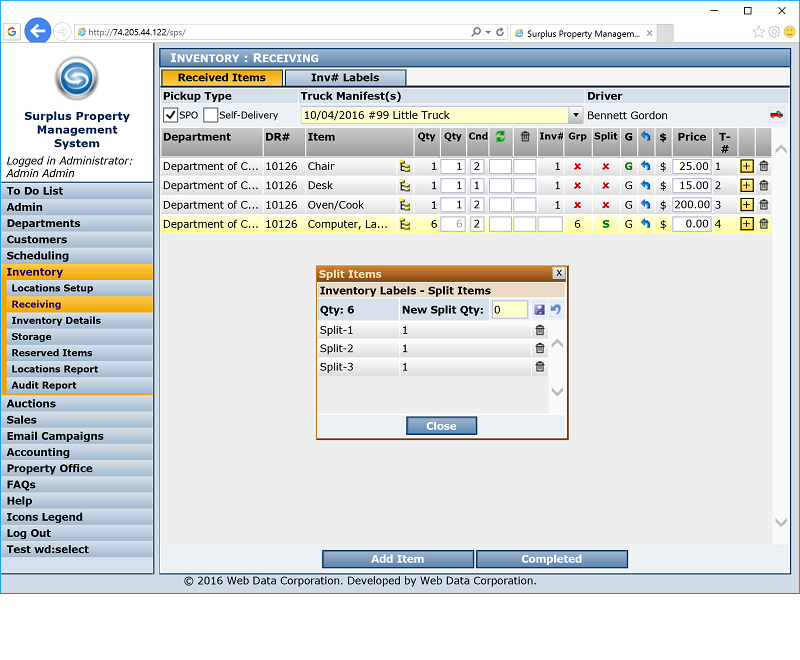Open the Inventory Details submenu item
Viewport: 800px width, 660px height.
(79, 321)
